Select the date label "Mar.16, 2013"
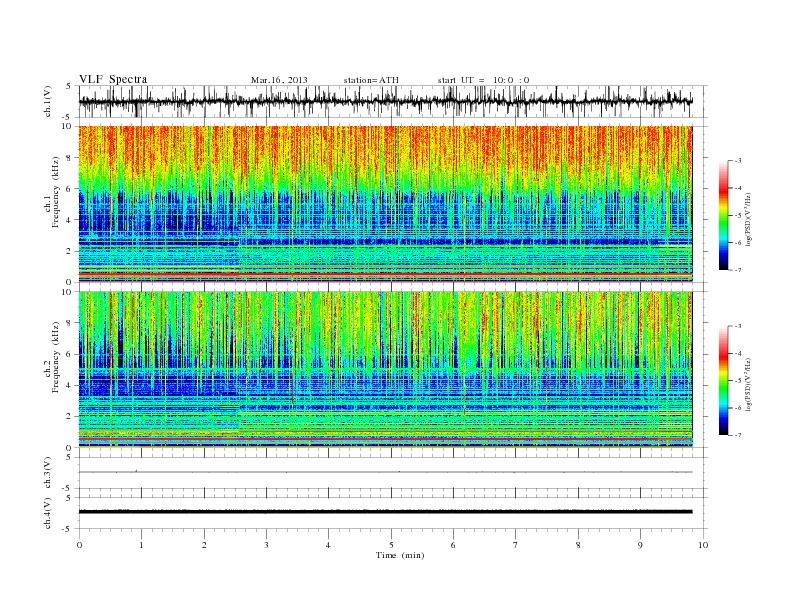 tap(279, 80)
